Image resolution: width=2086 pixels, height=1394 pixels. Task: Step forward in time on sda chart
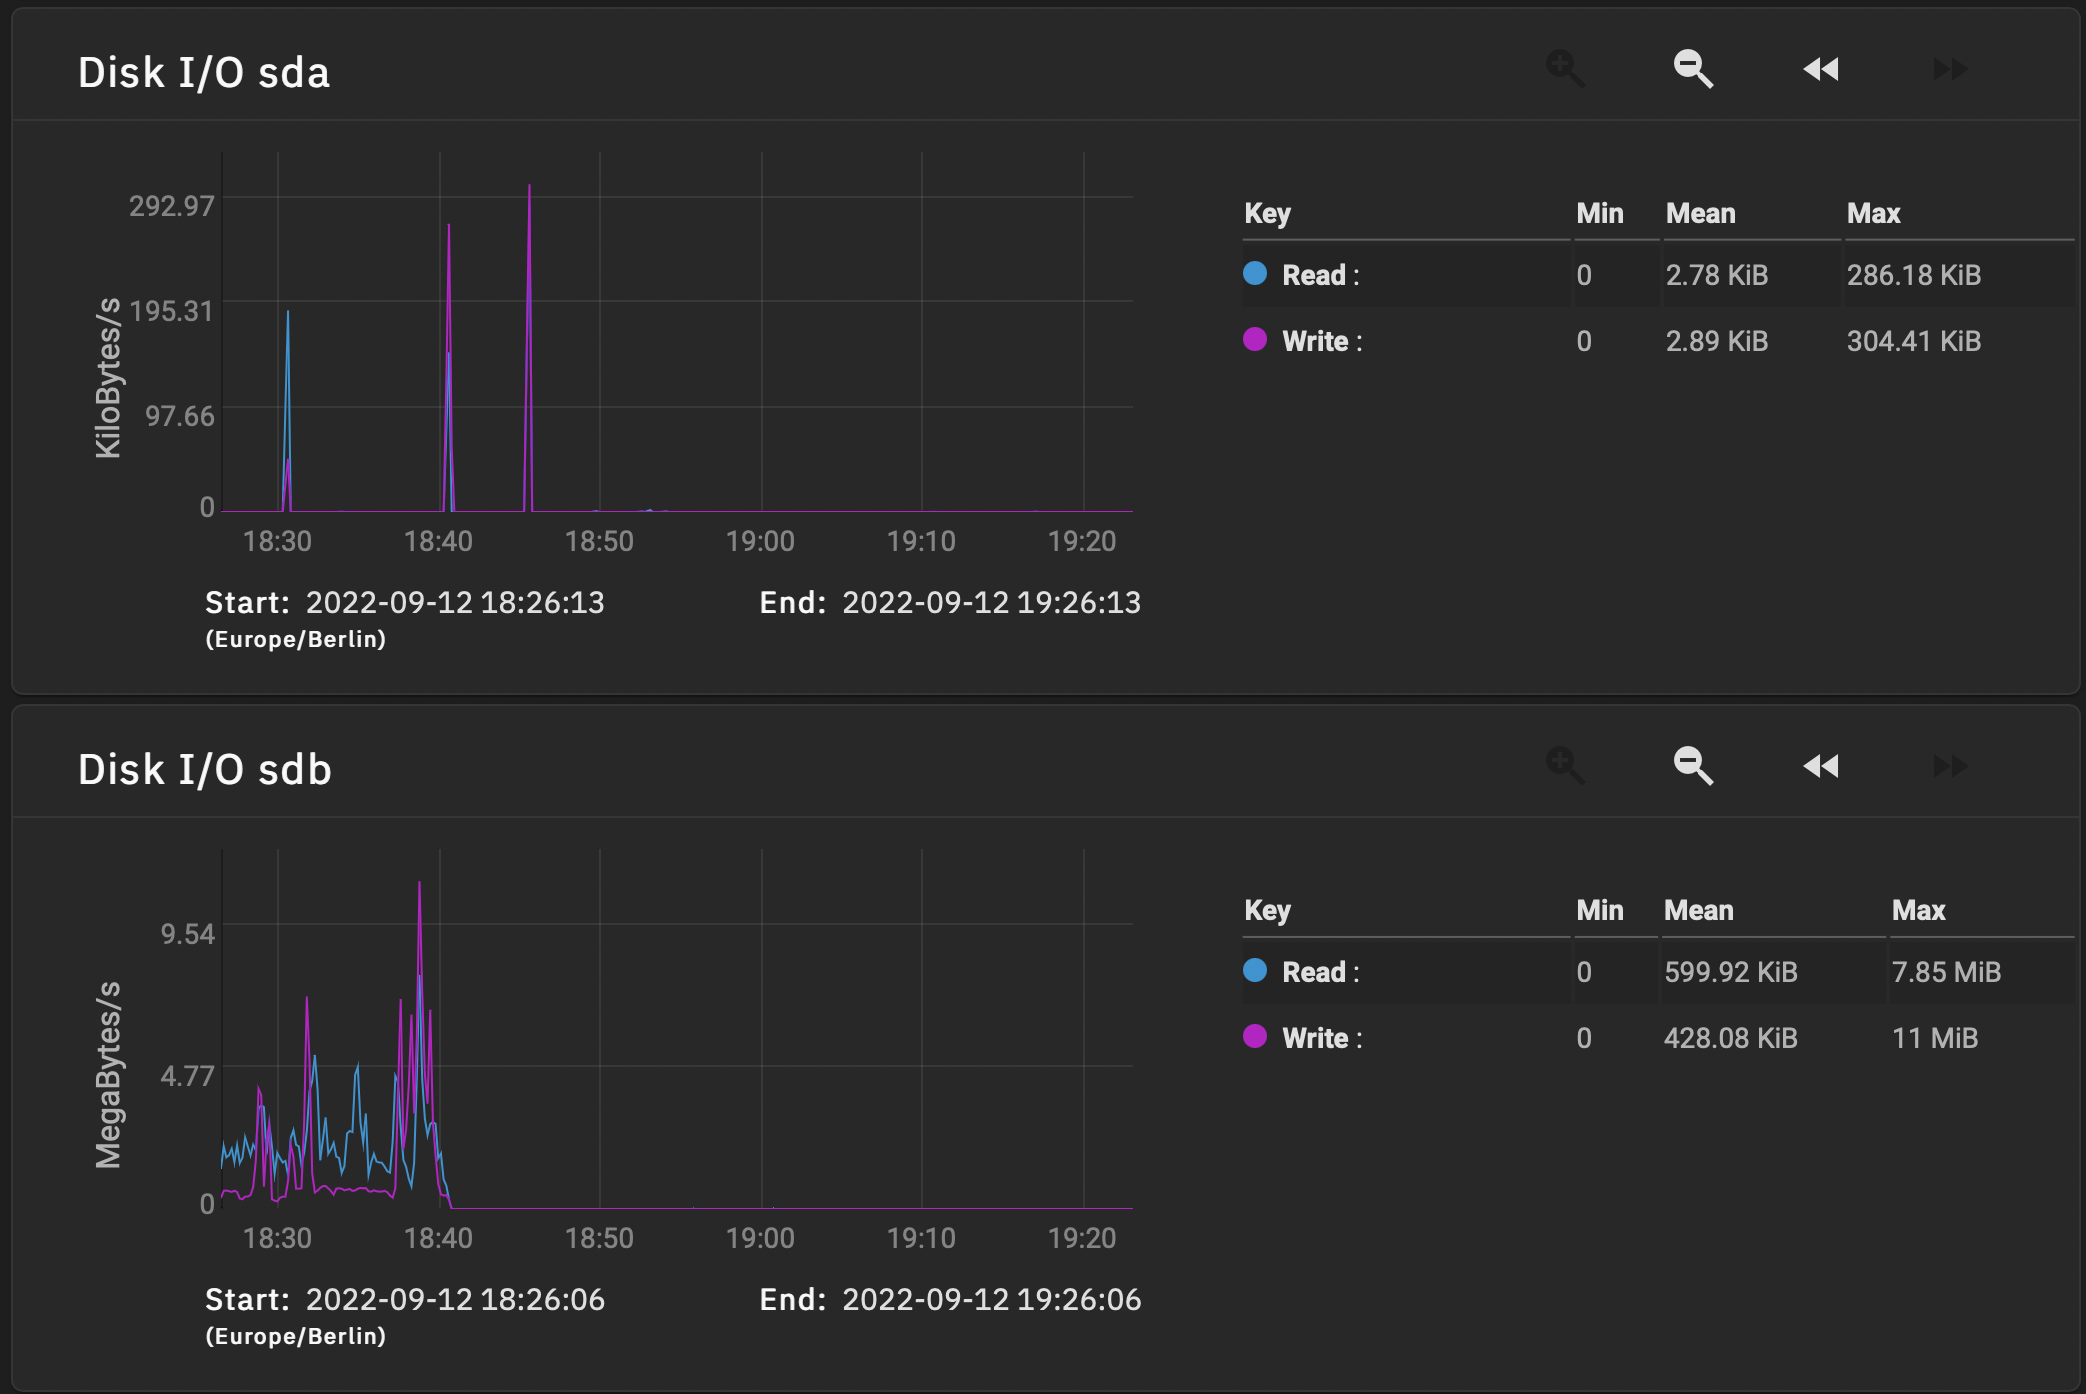(x=1949, y=69)
